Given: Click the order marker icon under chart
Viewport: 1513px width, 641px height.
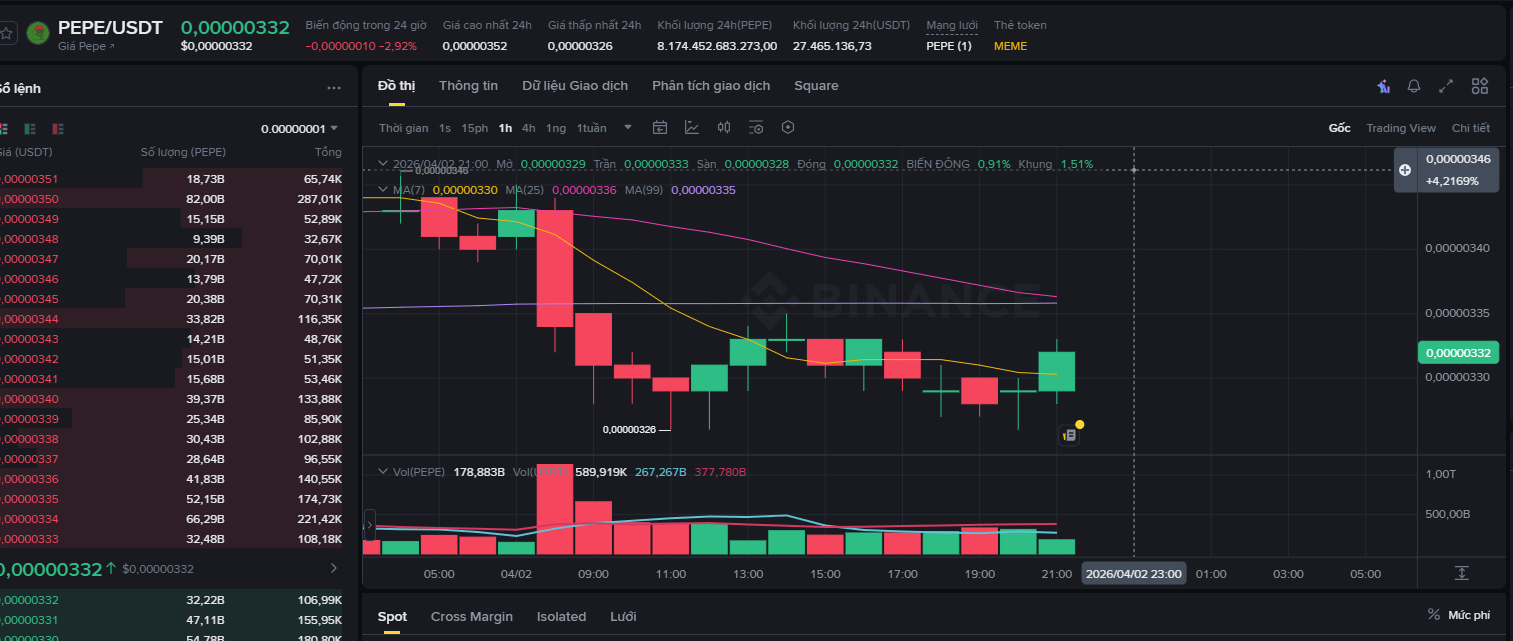Looking at the screenshot, I should [1069, 435].
